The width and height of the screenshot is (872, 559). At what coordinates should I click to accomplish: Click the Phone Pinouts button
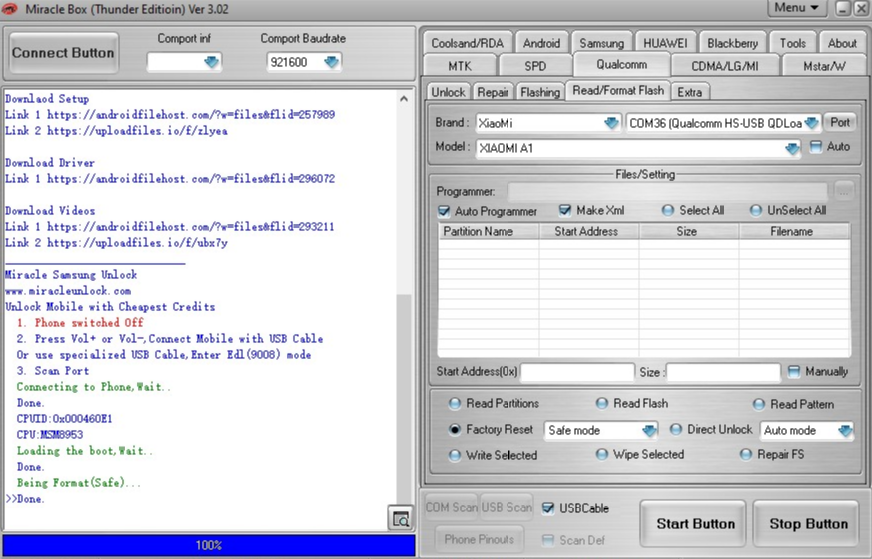click(479, 539)
